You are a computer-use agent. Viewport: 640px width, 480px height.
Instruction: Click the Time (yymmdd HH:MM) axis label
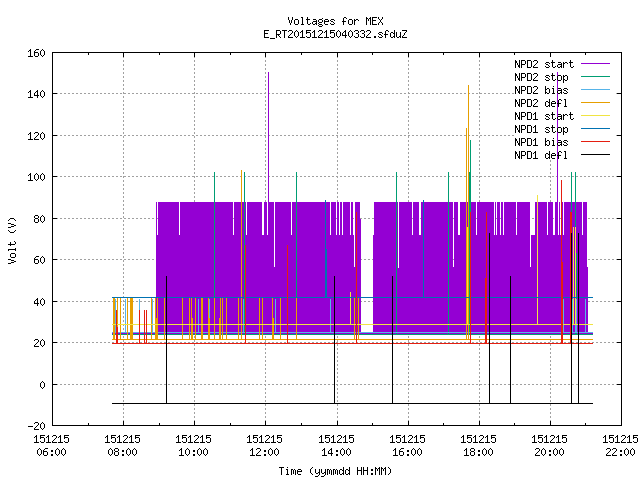click(335, 471)
